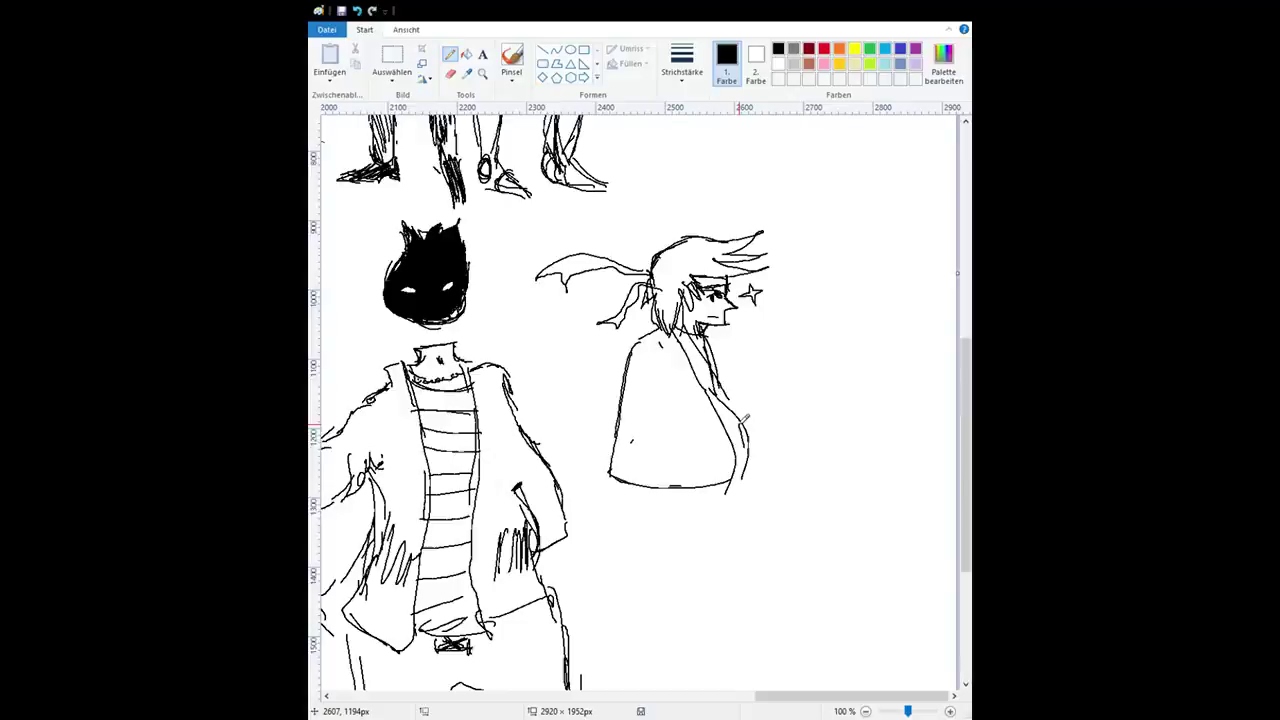Expand the full shapes gallery
Image resolution: width=1280 pixels, height=720 pixels.
[597, 77]
